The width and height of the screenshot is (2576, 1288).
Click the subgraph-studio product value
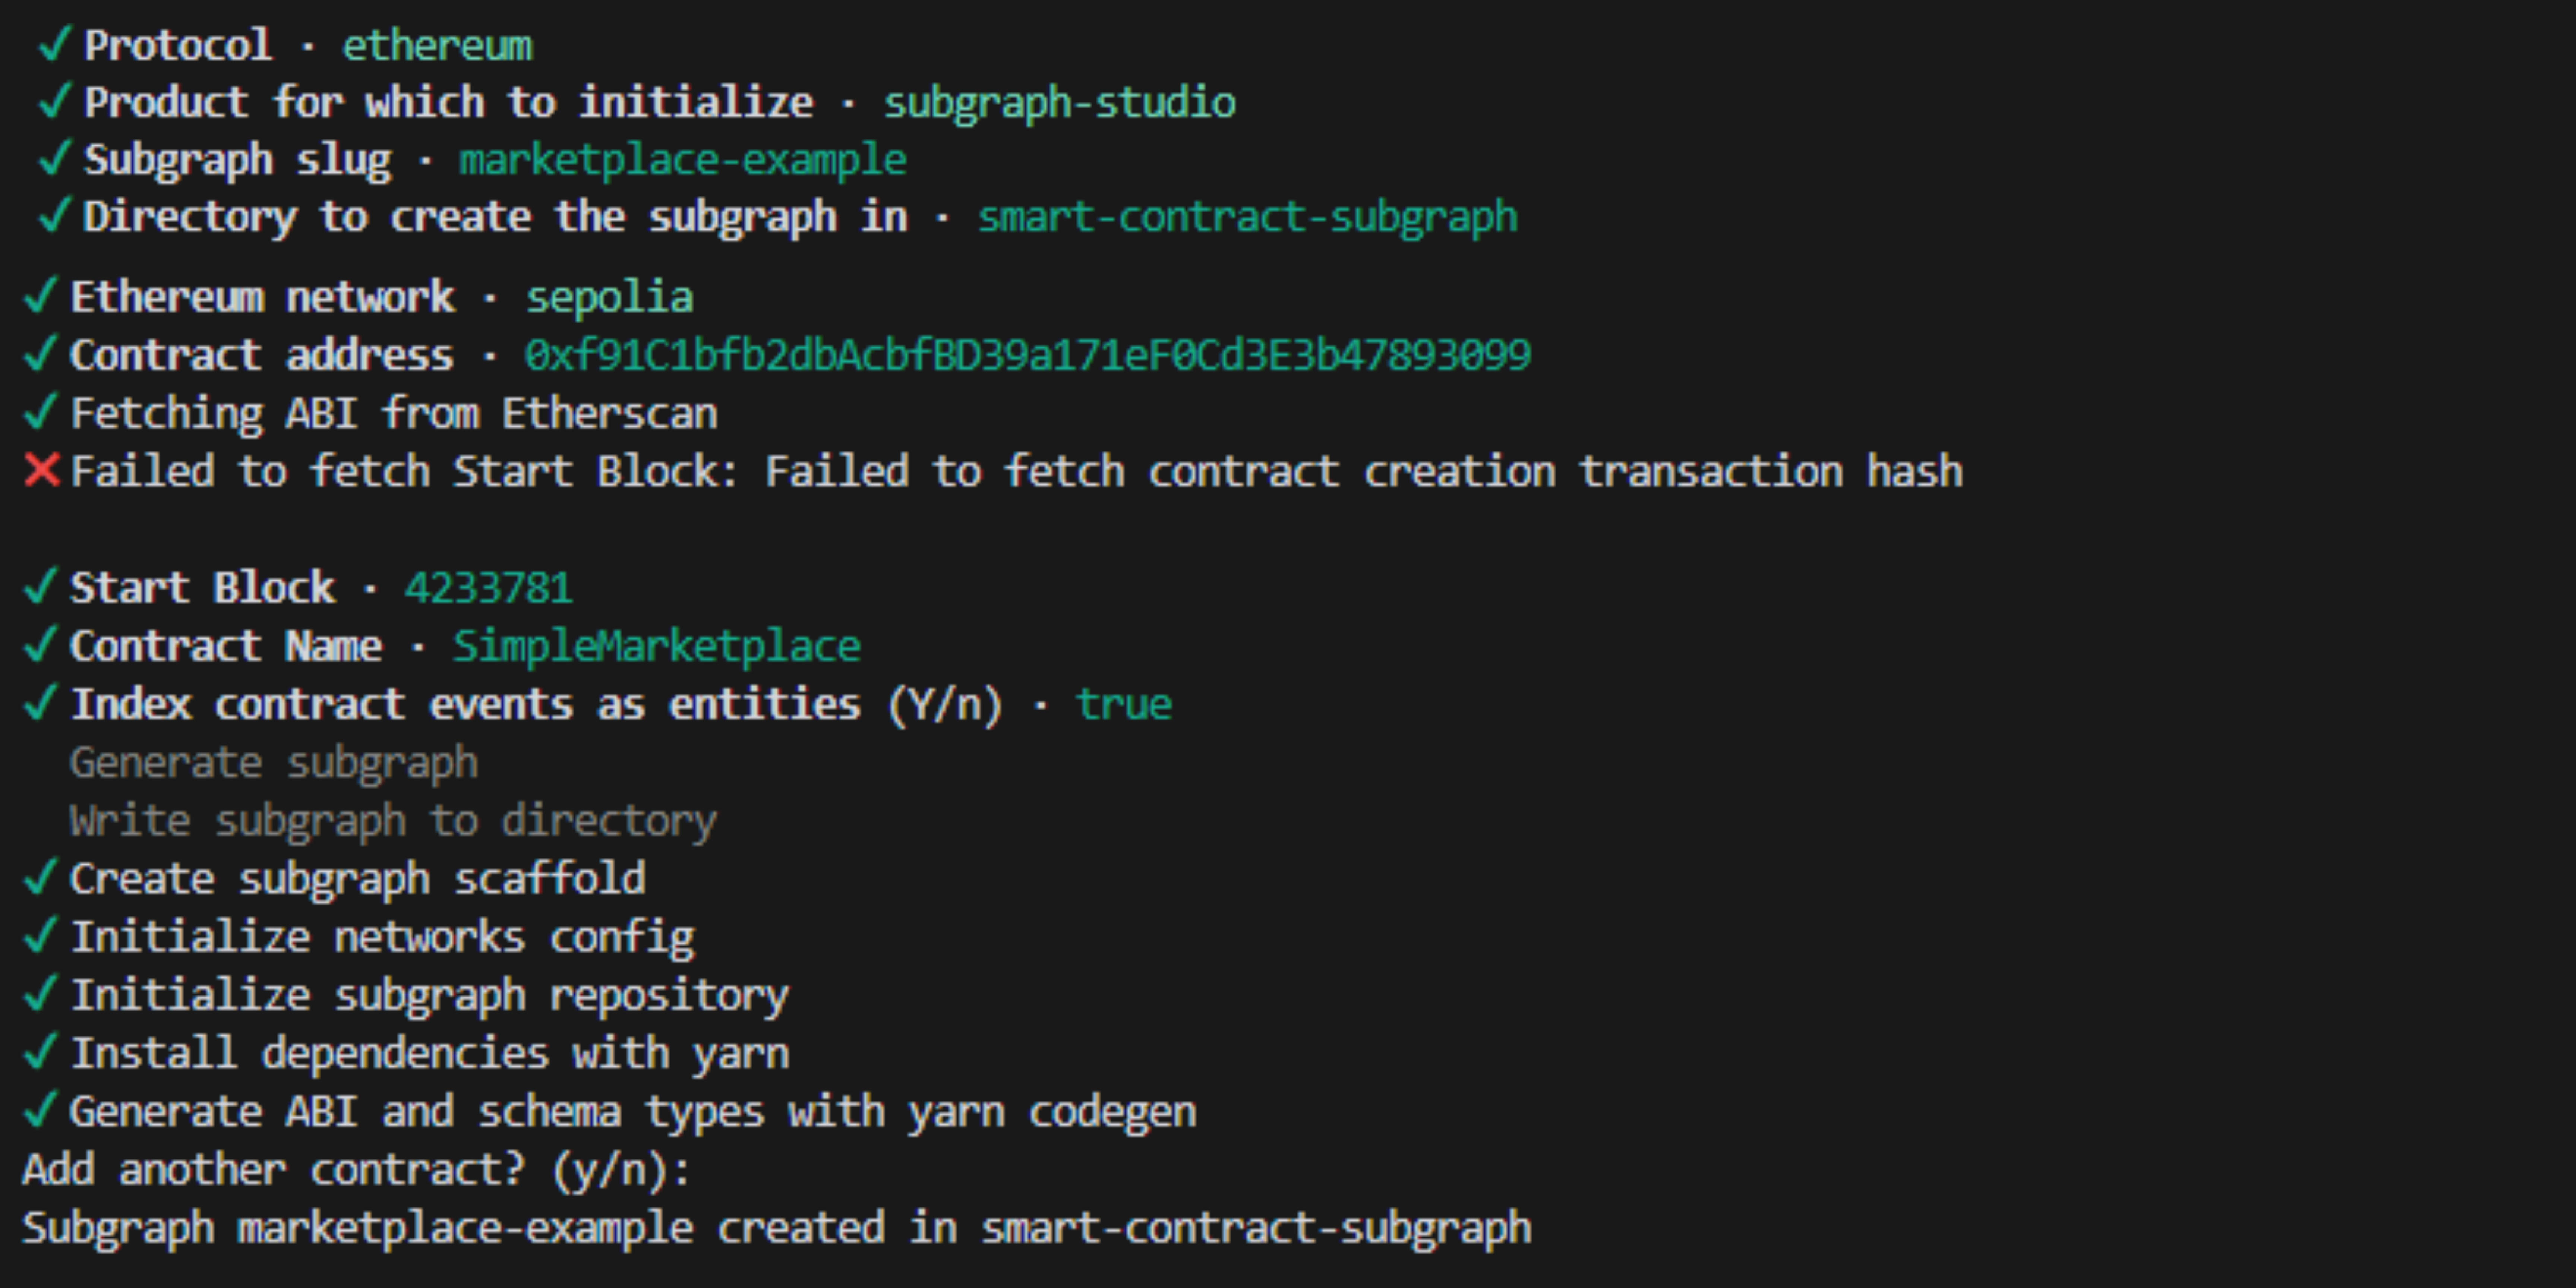click(x=1059, y=102)
